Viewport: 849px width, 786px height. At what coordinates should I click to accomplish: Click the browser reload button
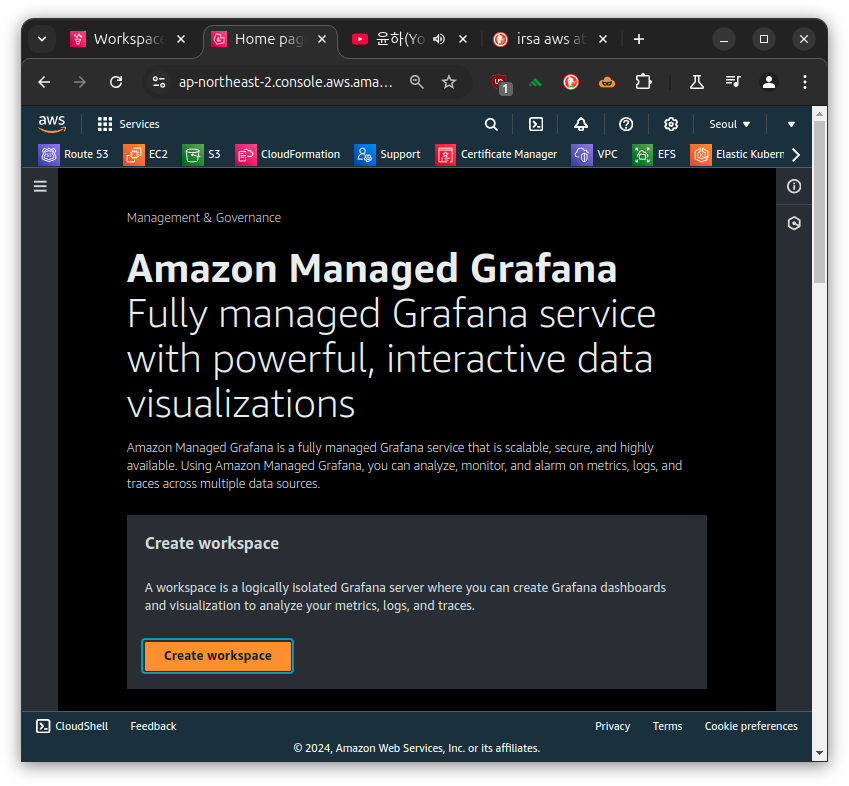pyautogui.click(x=116, y=82)
